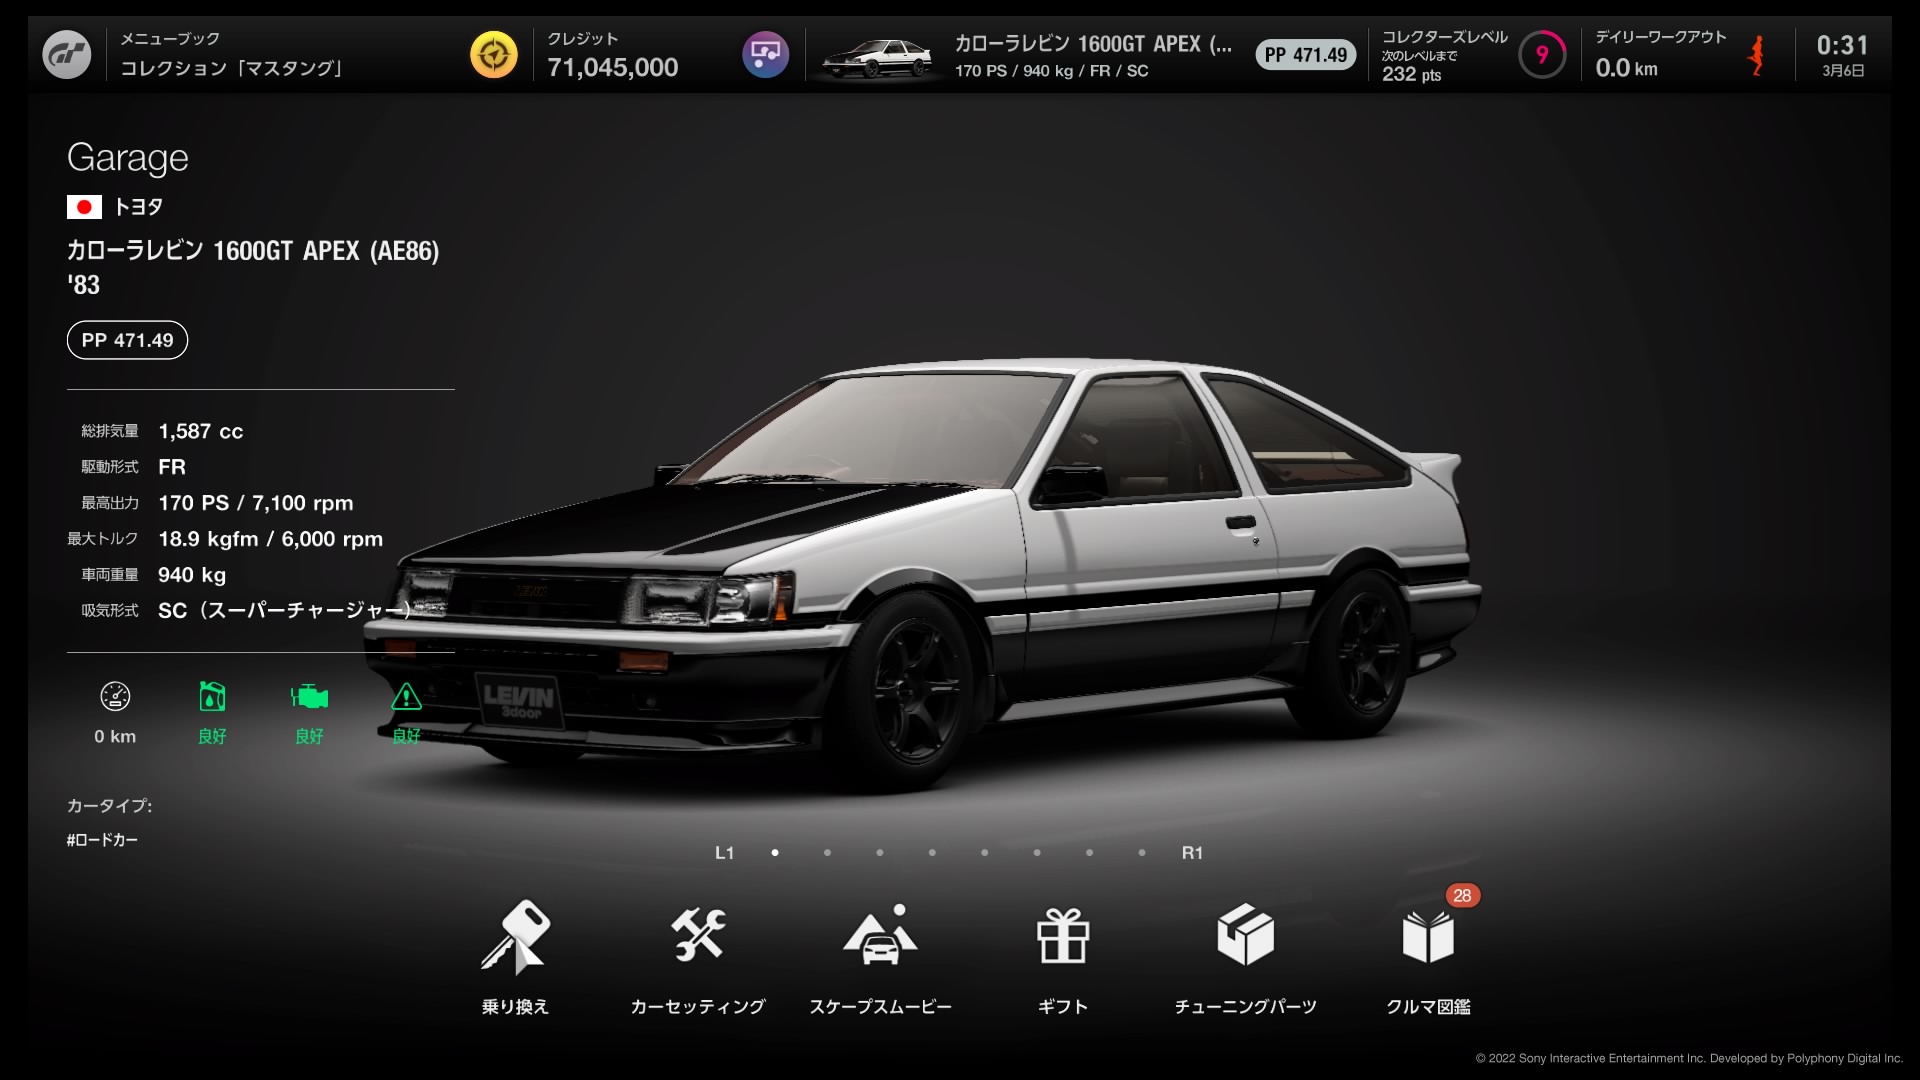Open the menu book collection icon
Viewport: 1920px width, 1080px height.
[494, 55]
